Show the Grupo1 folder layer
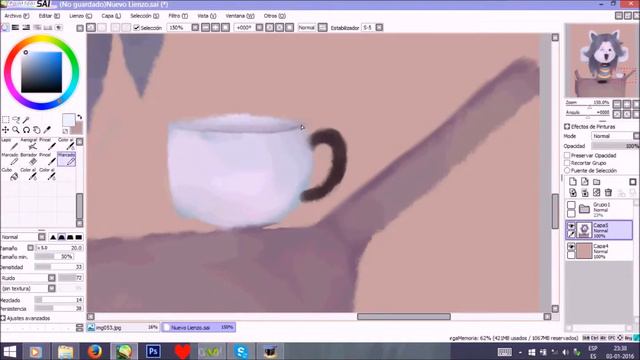The image size is (640, 360). 571,205
